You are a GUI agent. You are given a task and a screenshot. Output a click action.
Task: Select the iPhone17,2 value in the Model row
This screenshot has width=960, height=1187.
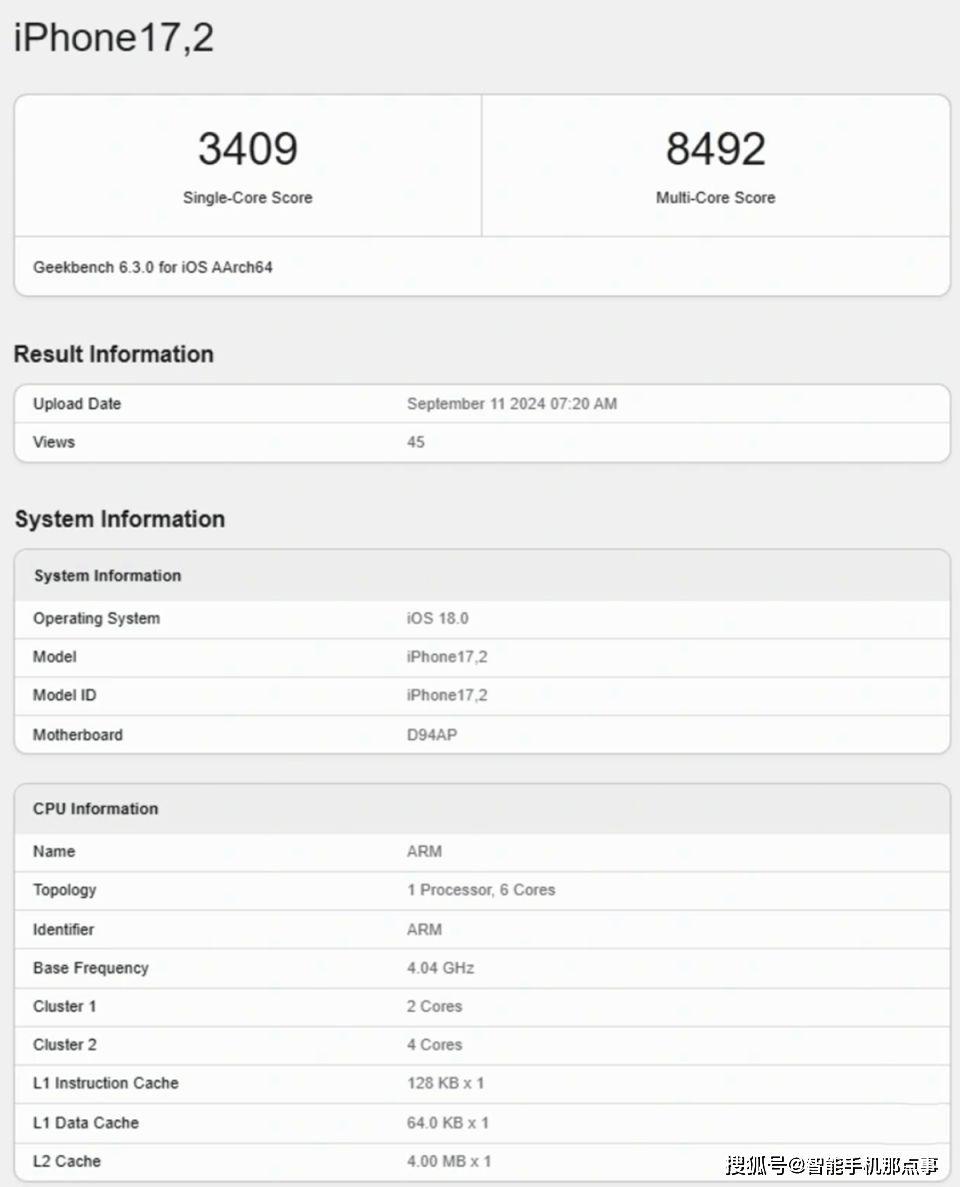tap(447, 656)
